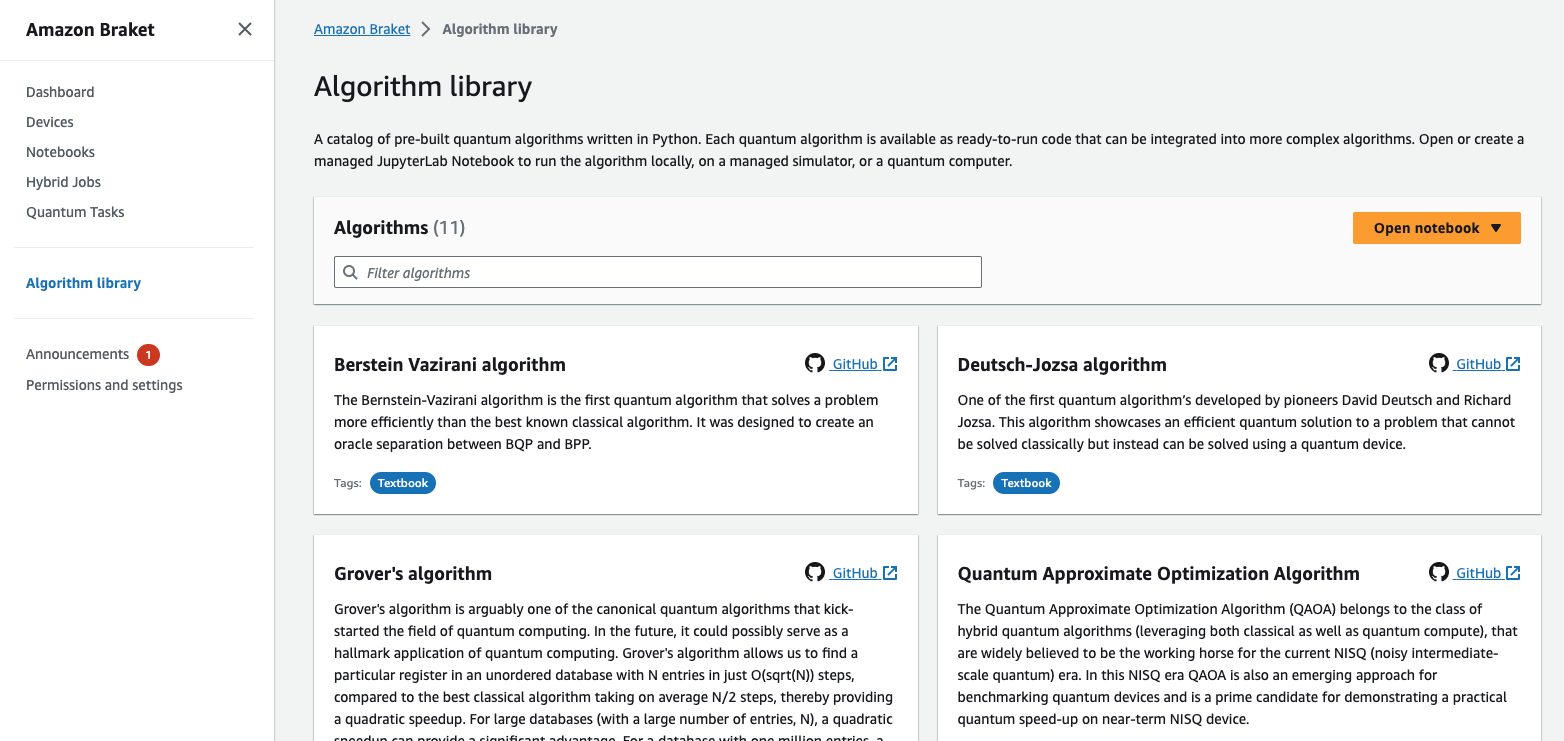
Task: Navigate to the Dashboard
Action: tap(60, 92)
